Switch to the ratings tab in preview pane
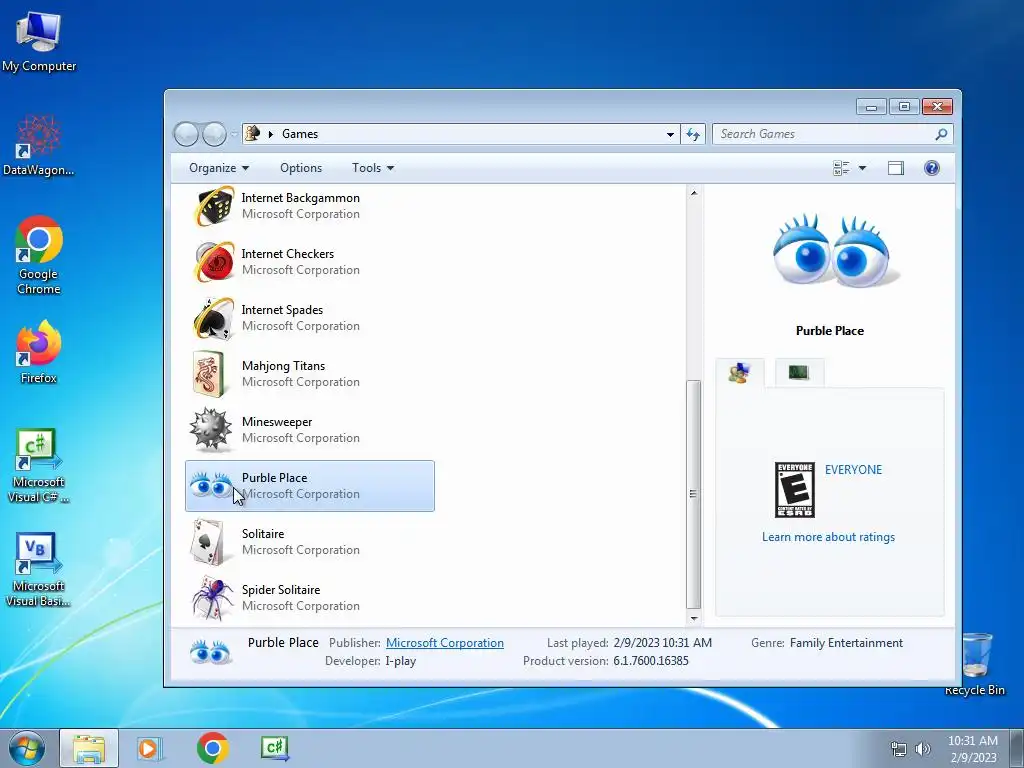 coord(739,373)
